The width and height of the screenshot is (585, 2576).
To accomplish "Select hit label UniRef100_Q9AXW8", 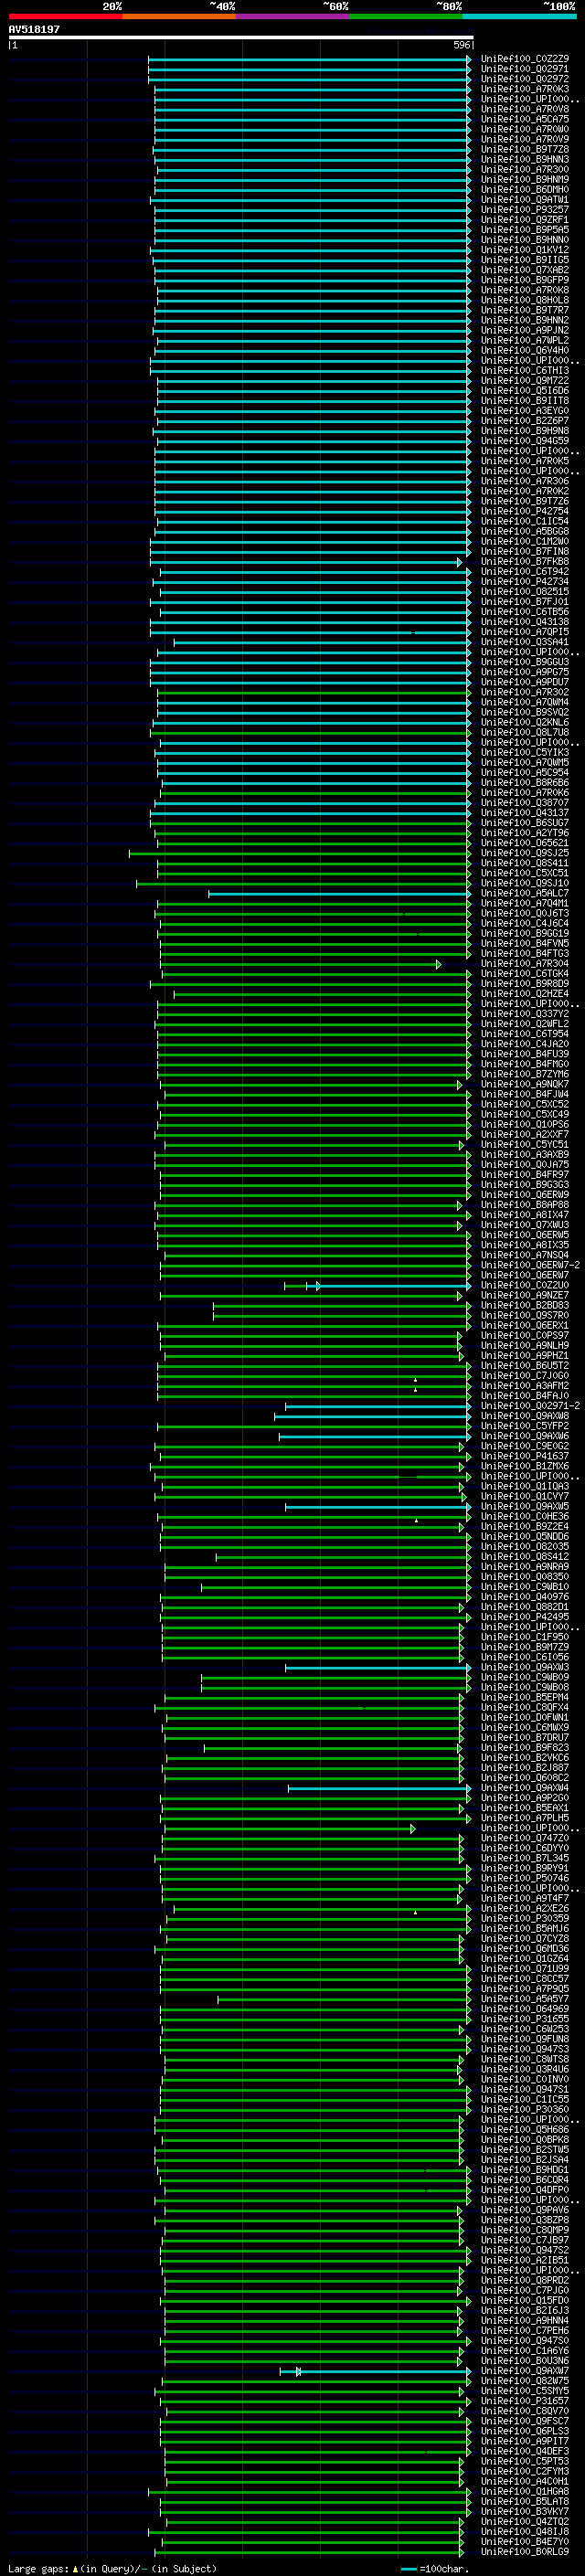I will [x=525, y=1416].
